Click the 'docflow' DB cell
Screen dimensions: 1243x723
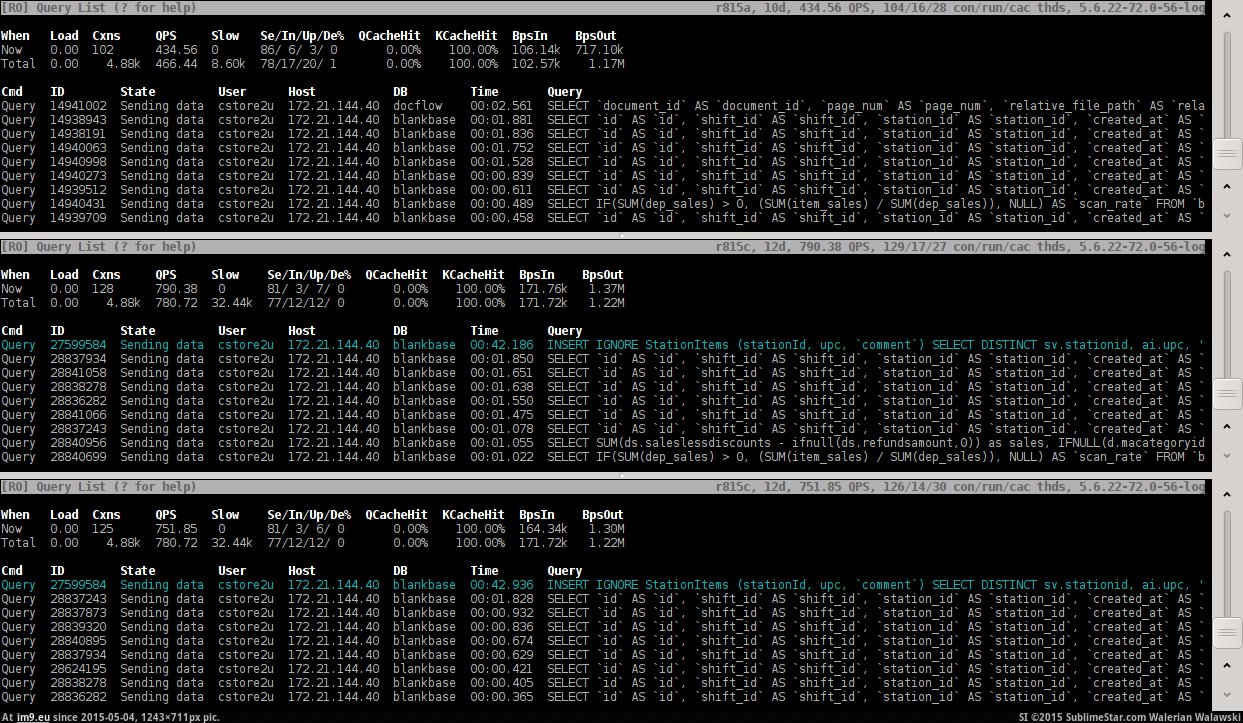(x=418, y=106)
